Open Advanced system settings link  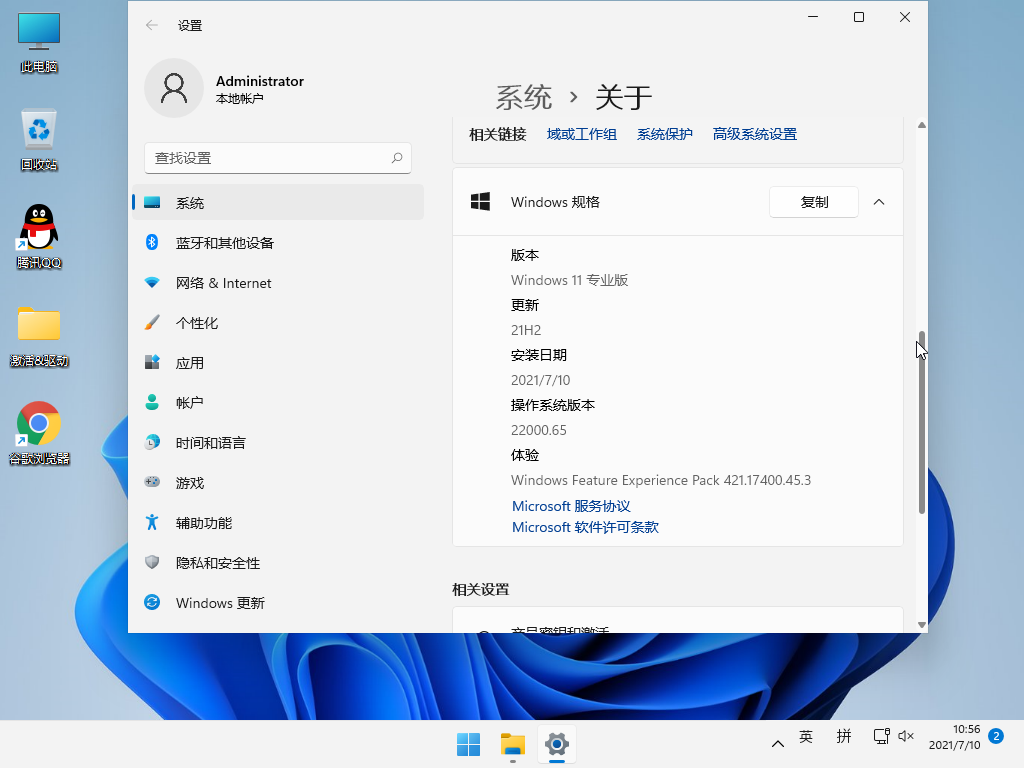coord(754,134)
